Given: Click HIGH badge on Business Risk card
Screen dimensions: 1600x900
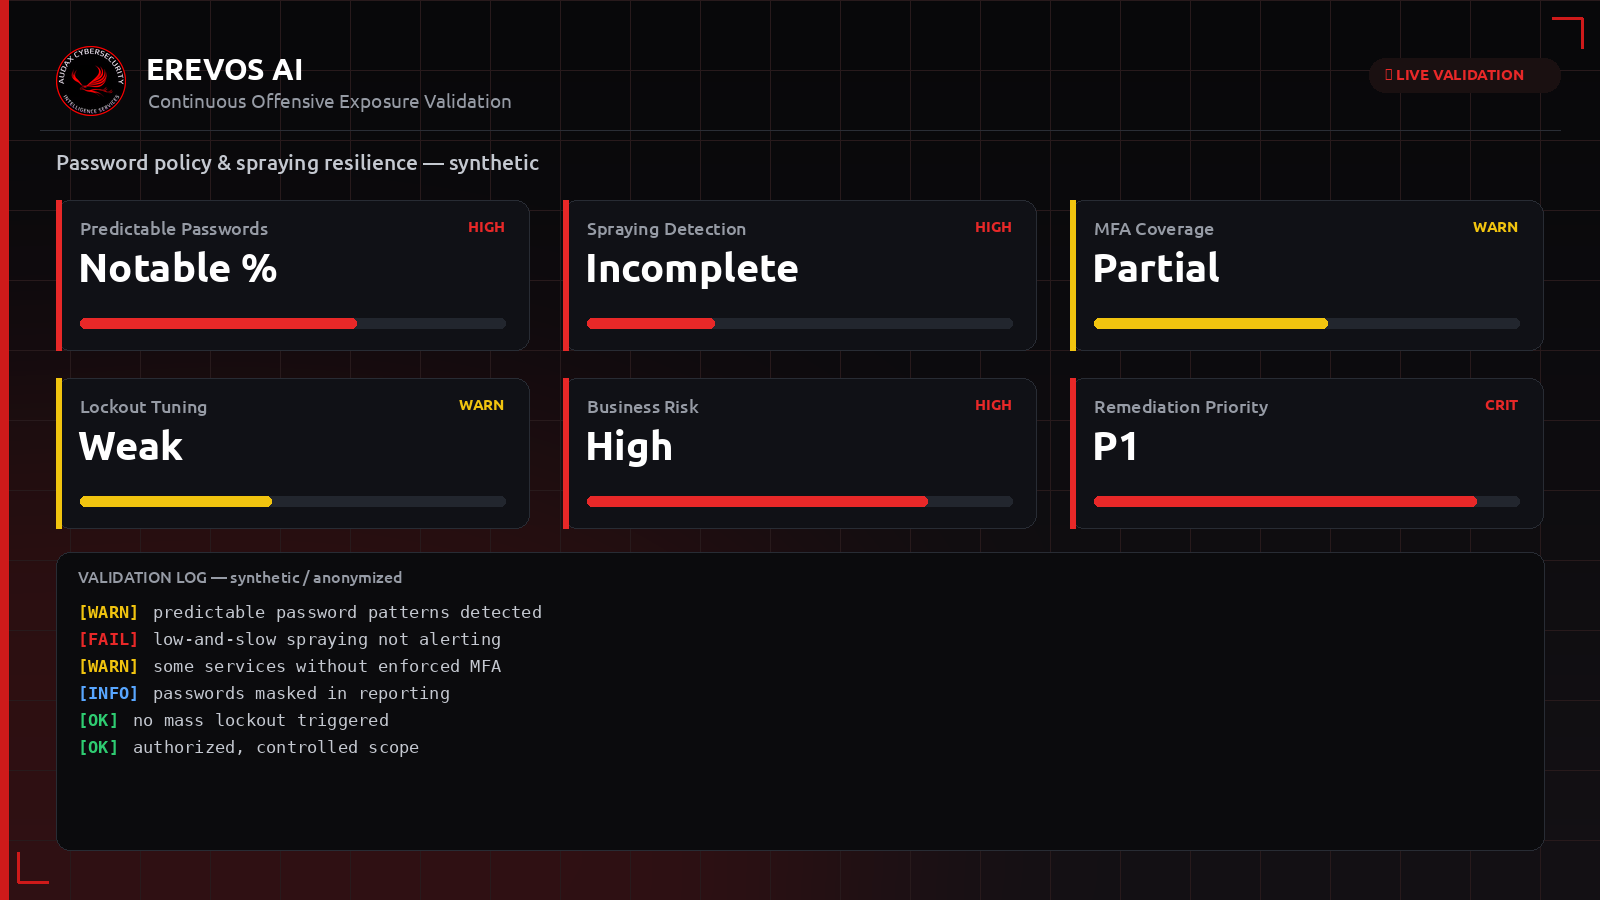Looking at the screenshot, I should coord(993,405).
